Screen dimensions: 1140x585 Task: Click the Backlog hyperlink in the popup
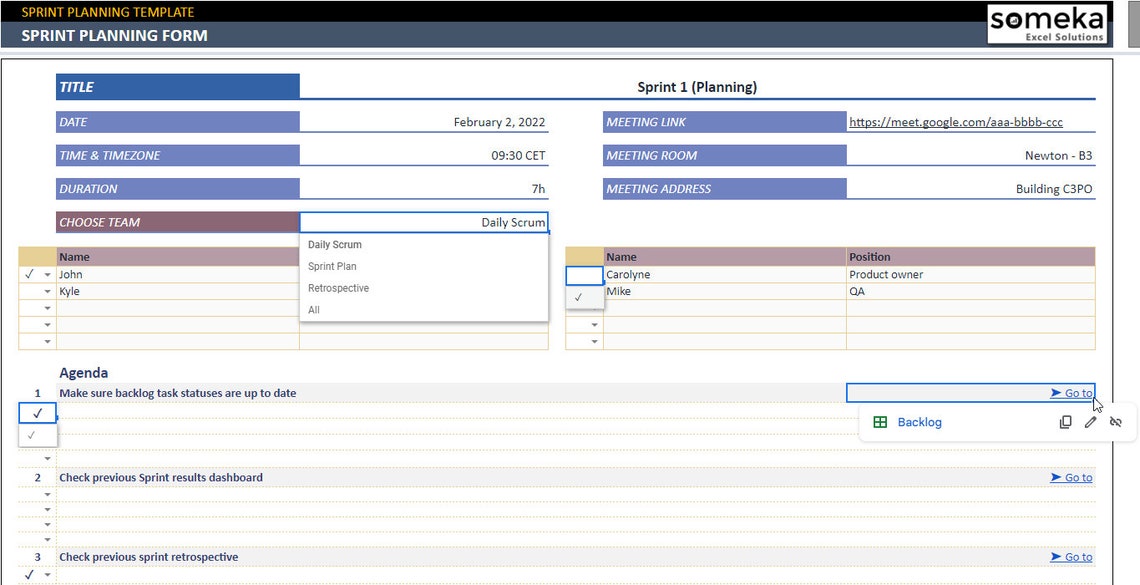(920, 422)
